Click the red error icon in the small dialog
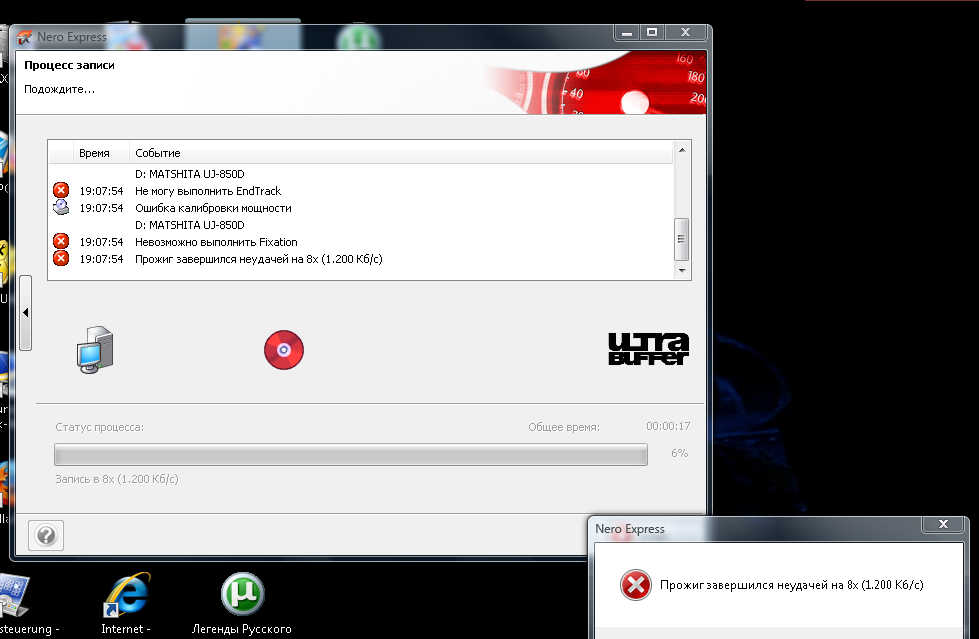Image resolution: width=979 pixels, height=639 pixels. click(636, 585)
